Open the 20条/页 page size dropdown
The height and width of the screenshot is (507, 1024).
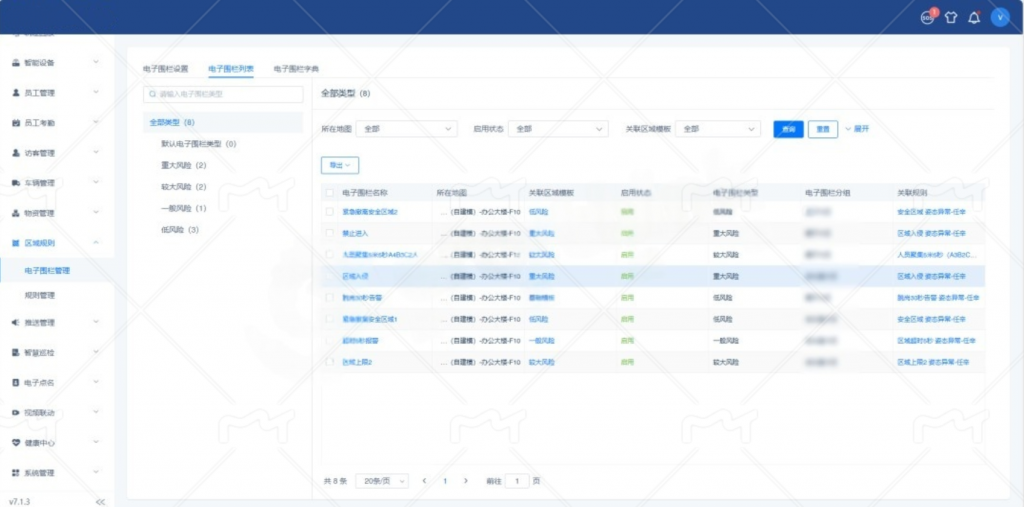pos(382,481)
